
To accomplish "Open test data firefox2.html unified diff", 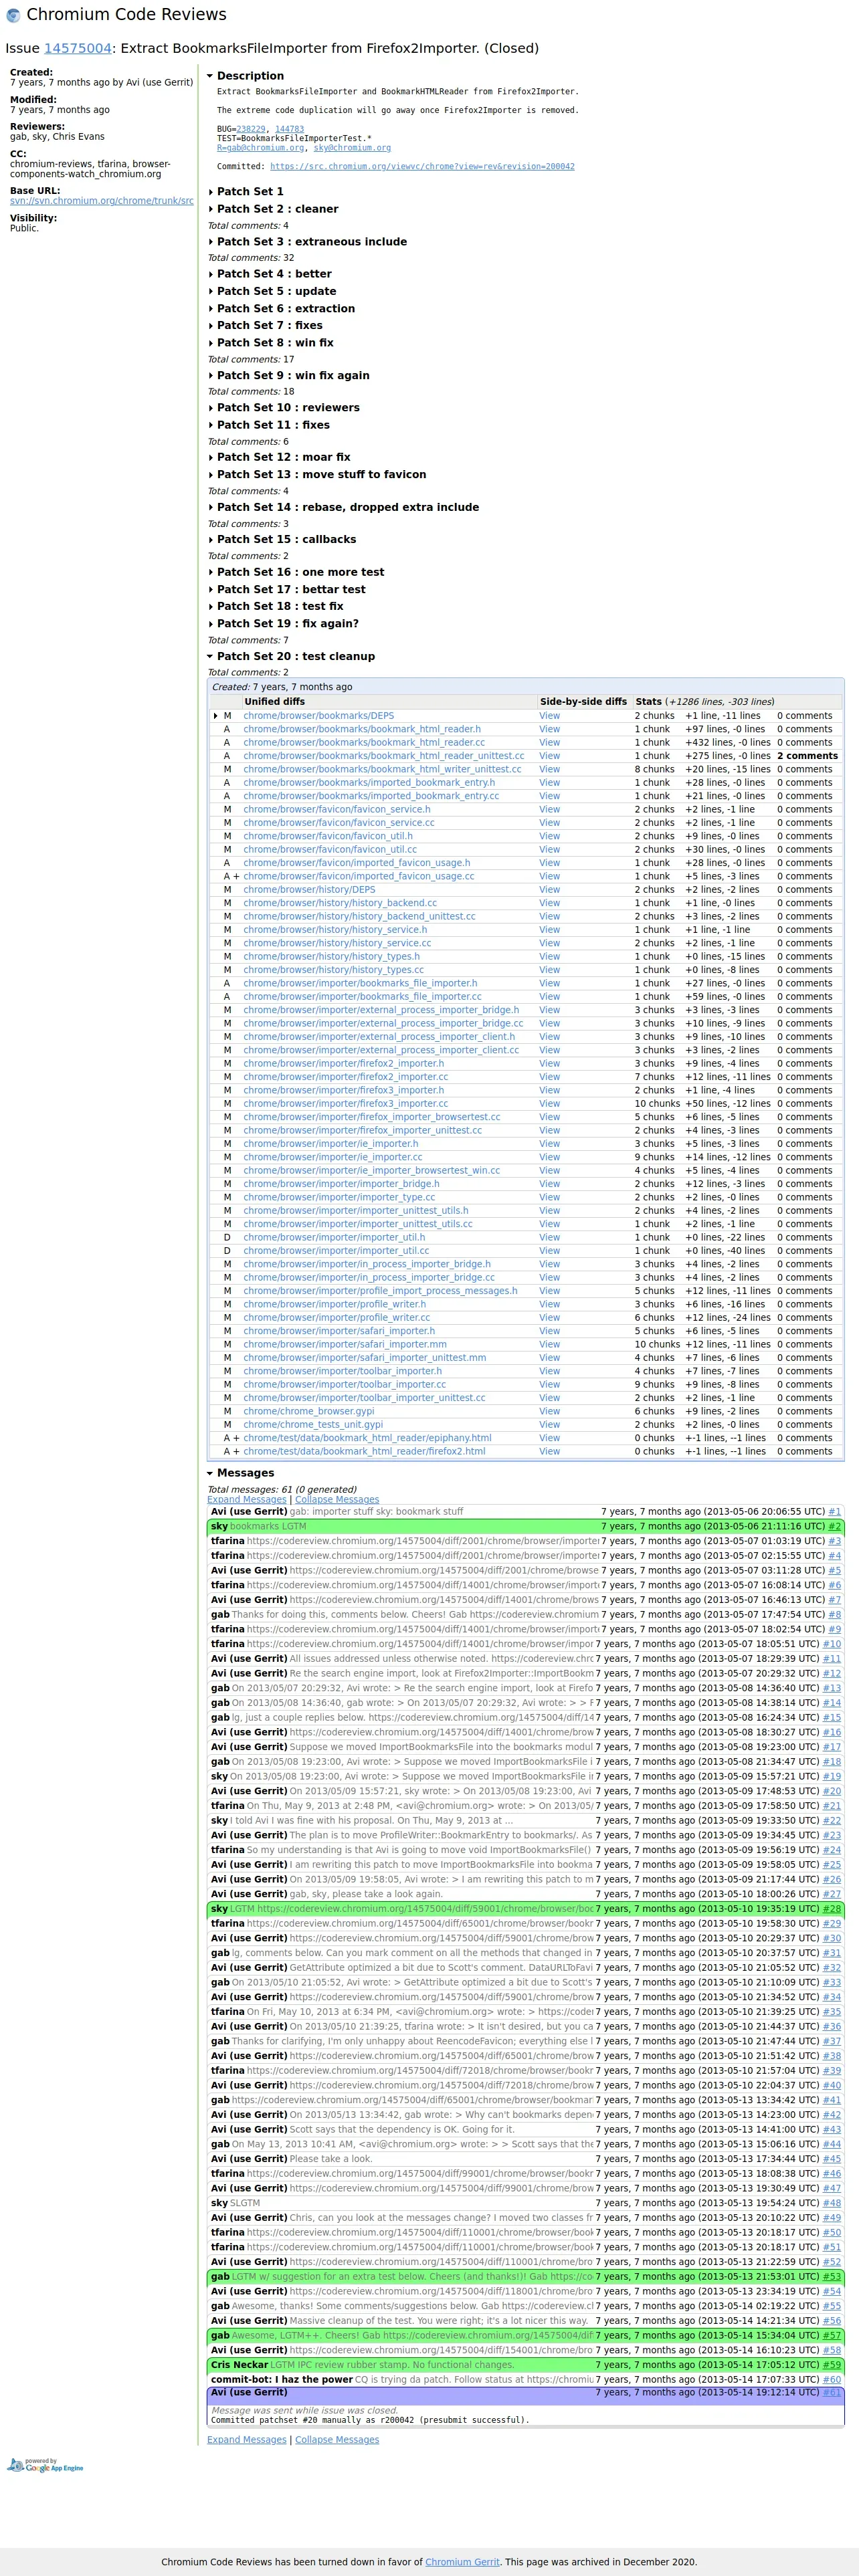I will pyautogui.click(x=364, y=1451).
